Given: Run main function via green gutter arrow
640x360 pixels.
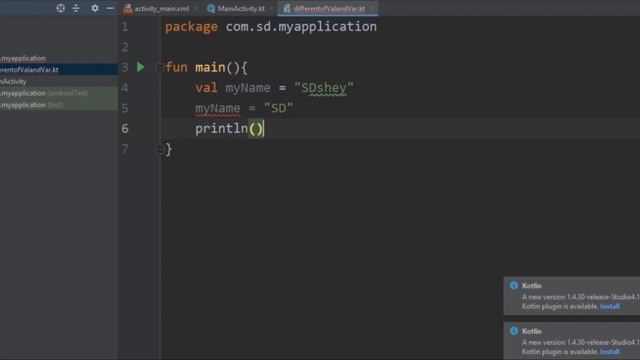Looking at the screenshot, I should point(140,67).
